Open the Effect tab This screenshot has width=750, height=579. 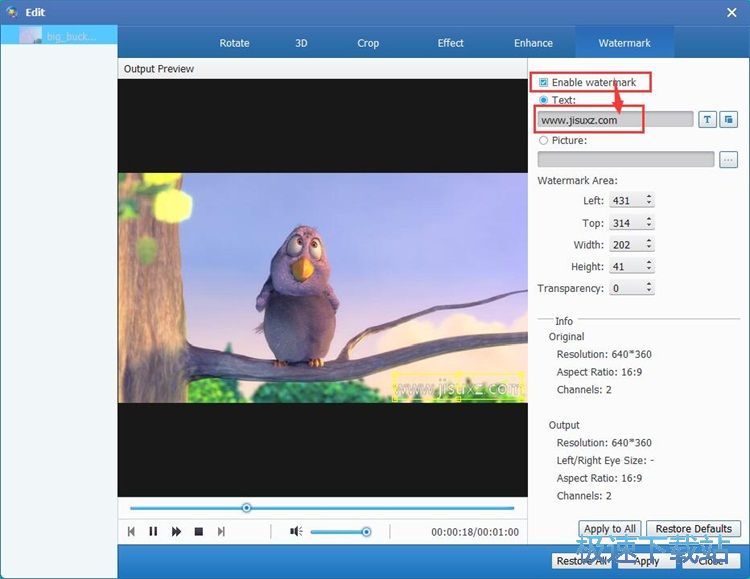tap(450, 43)
